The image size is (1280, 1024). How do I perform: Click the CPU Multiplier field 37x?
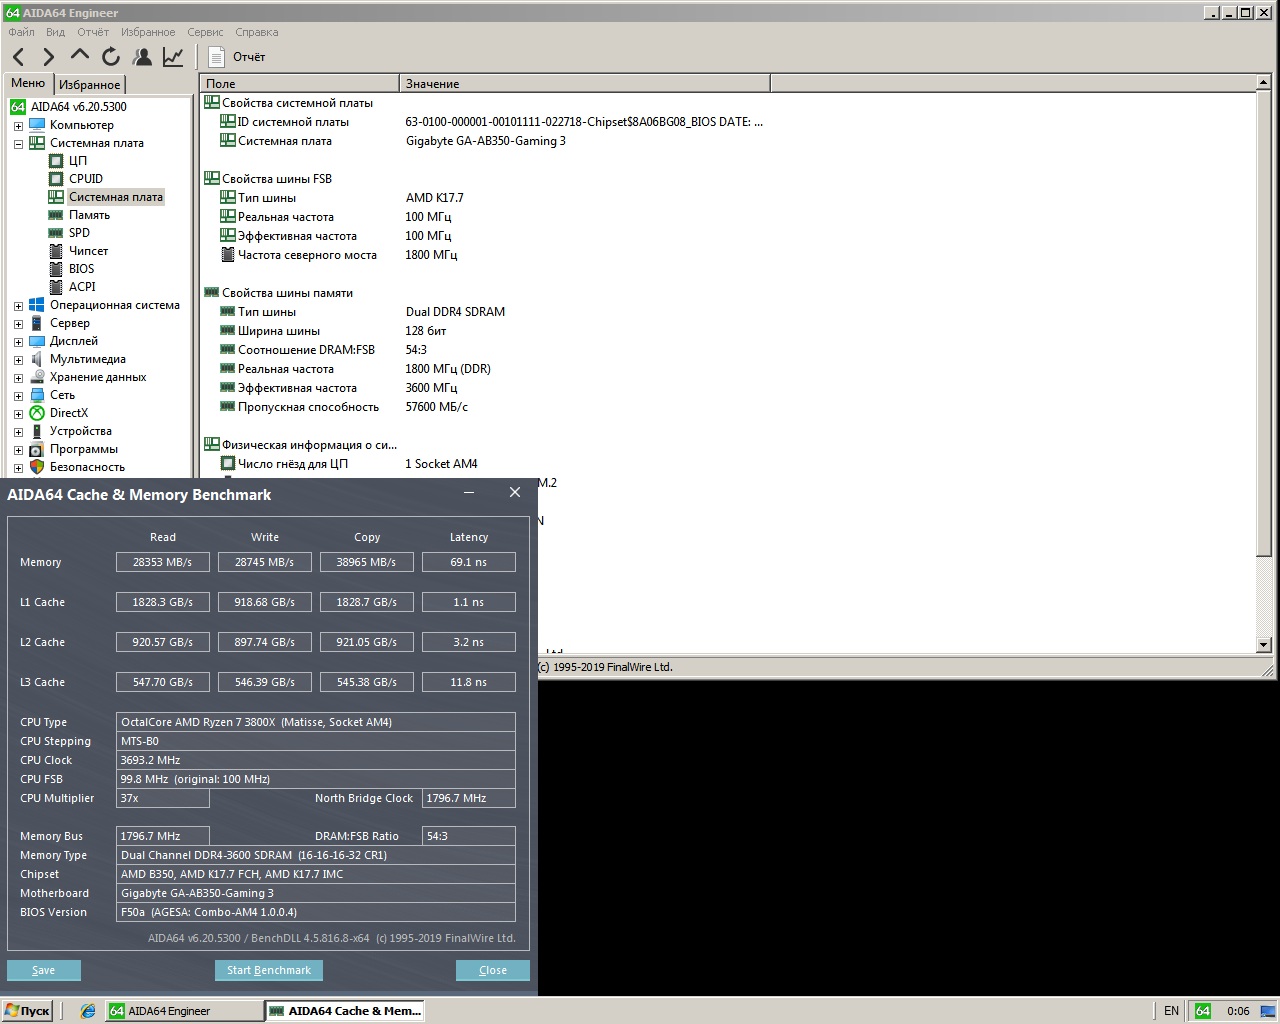[163, 798]
